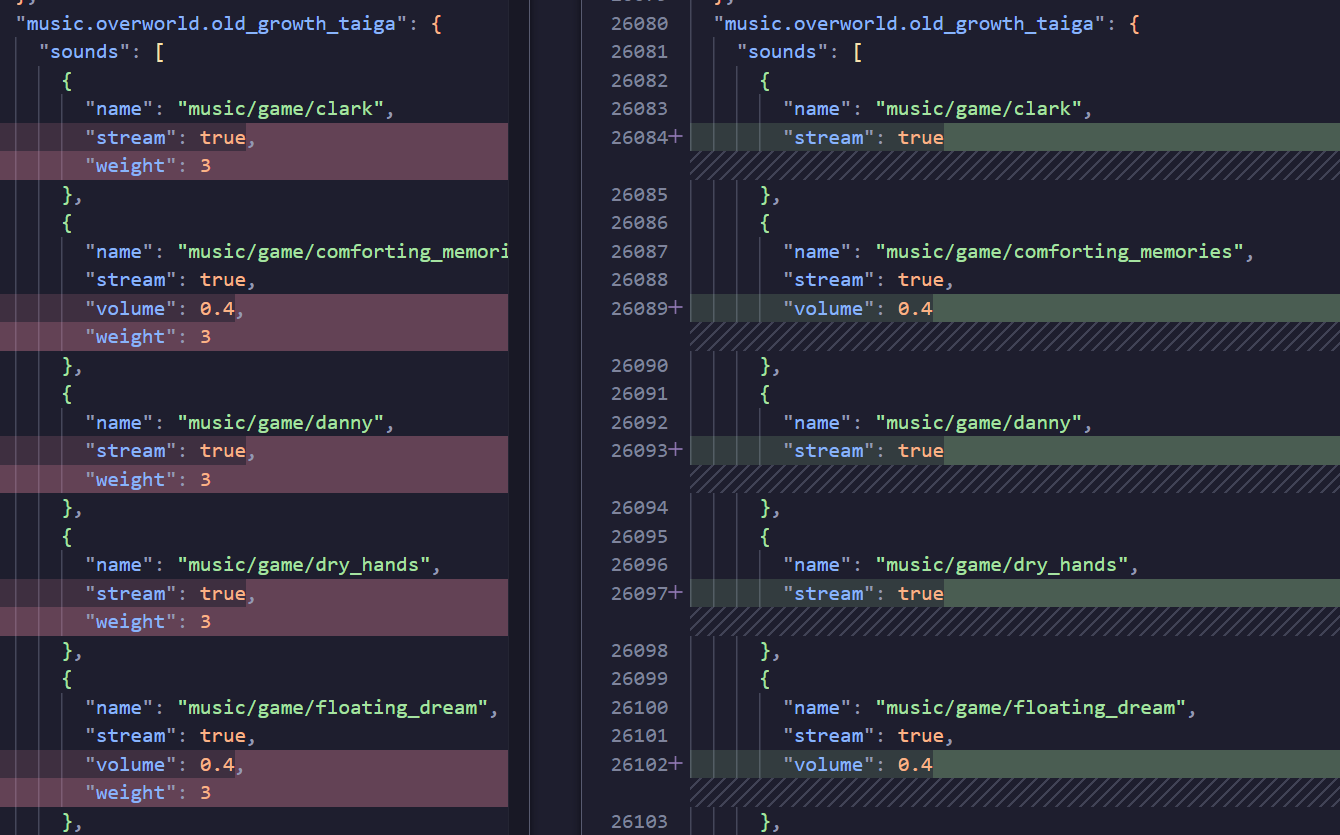Click "music/game/clark" value on line 26083
Viewport: 1340px width, 835px height.
pyautogui.click(x=979, y=109)
